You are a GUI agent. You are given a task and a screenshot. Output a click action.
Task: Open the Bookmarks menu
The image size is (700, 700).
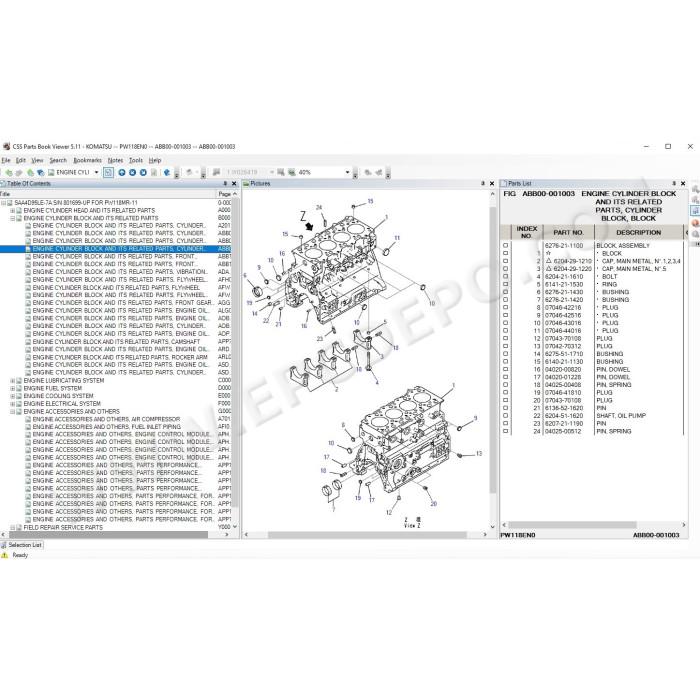click(87, 160)
